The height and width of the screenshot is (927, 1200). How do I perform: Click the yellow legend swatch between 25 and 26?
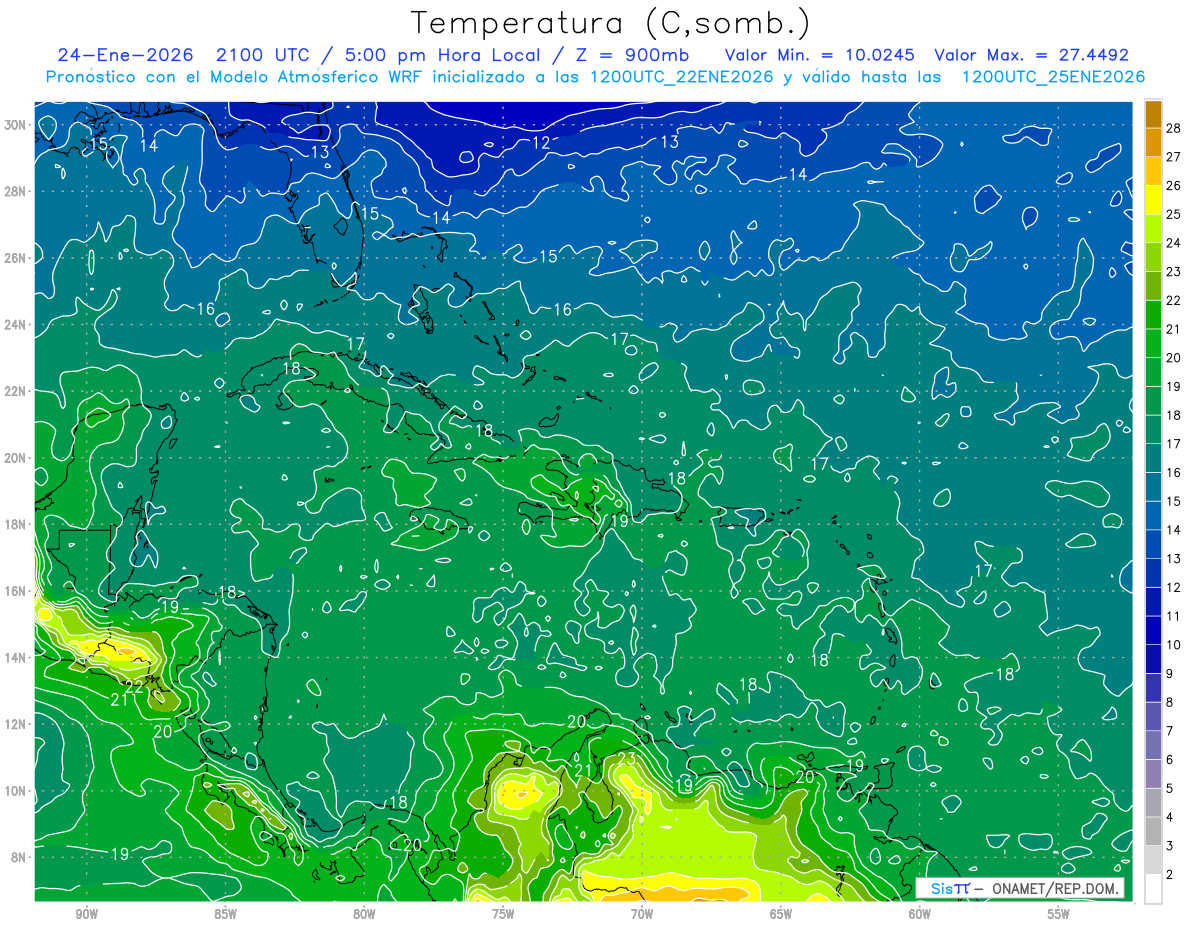point(1153,199)
